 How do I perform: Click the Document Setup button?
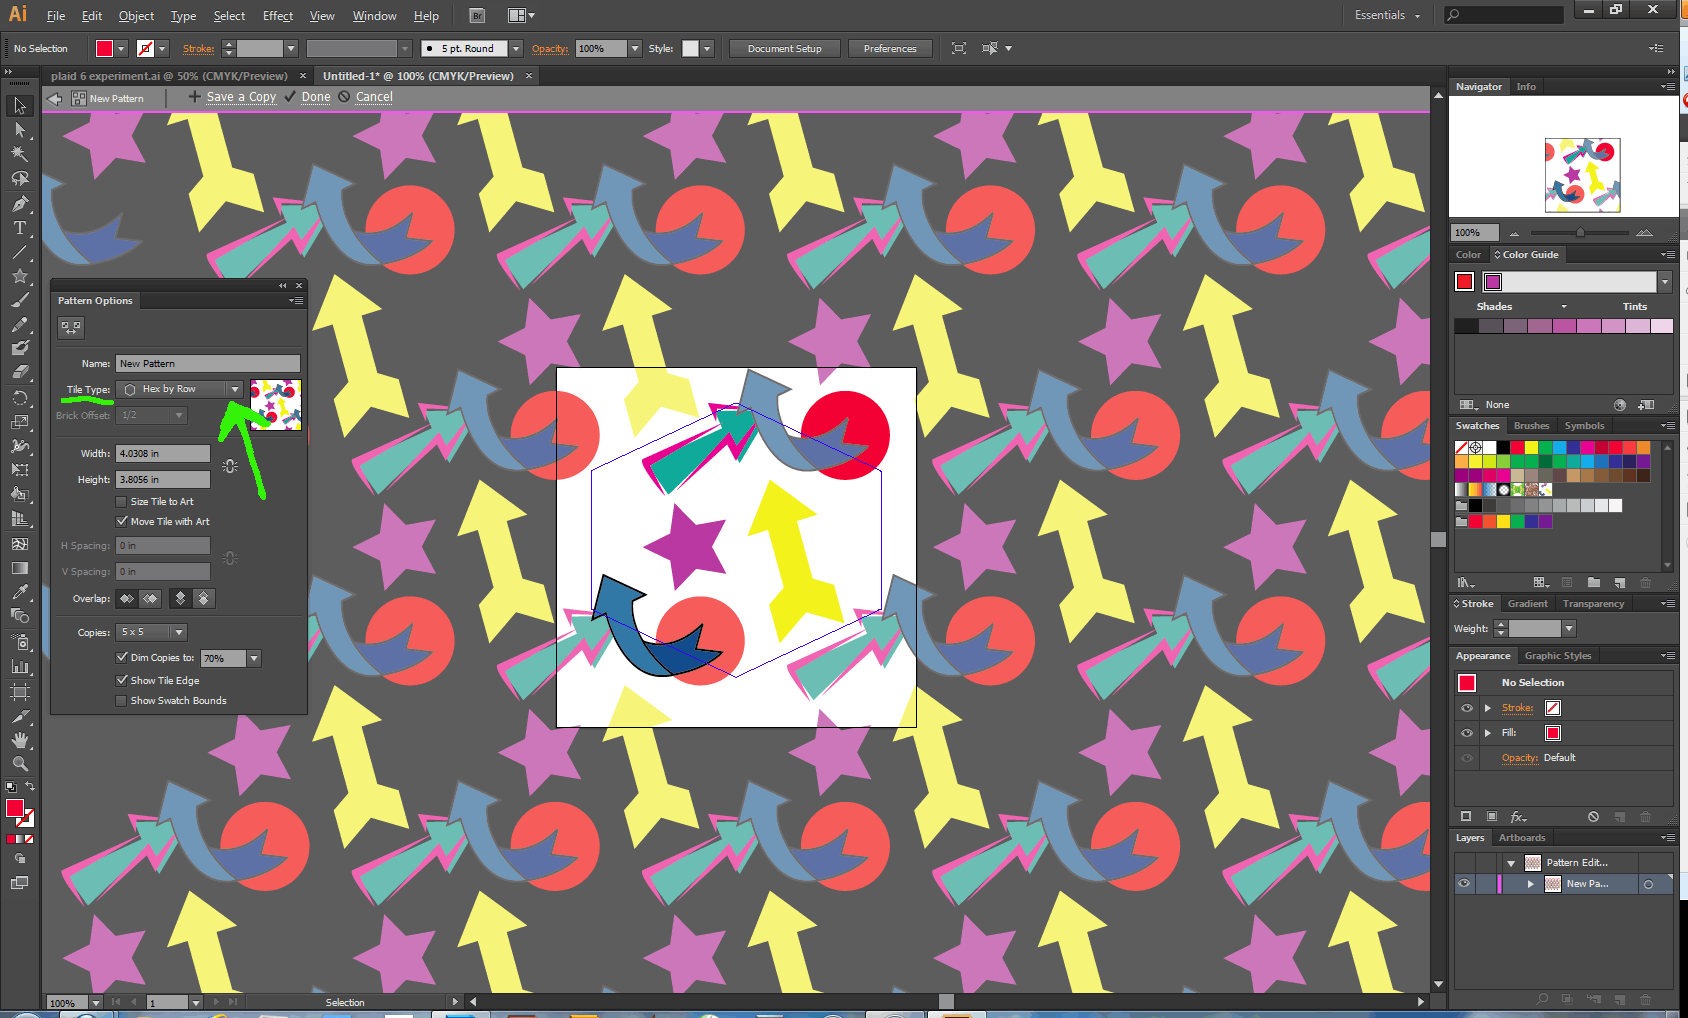784,48
